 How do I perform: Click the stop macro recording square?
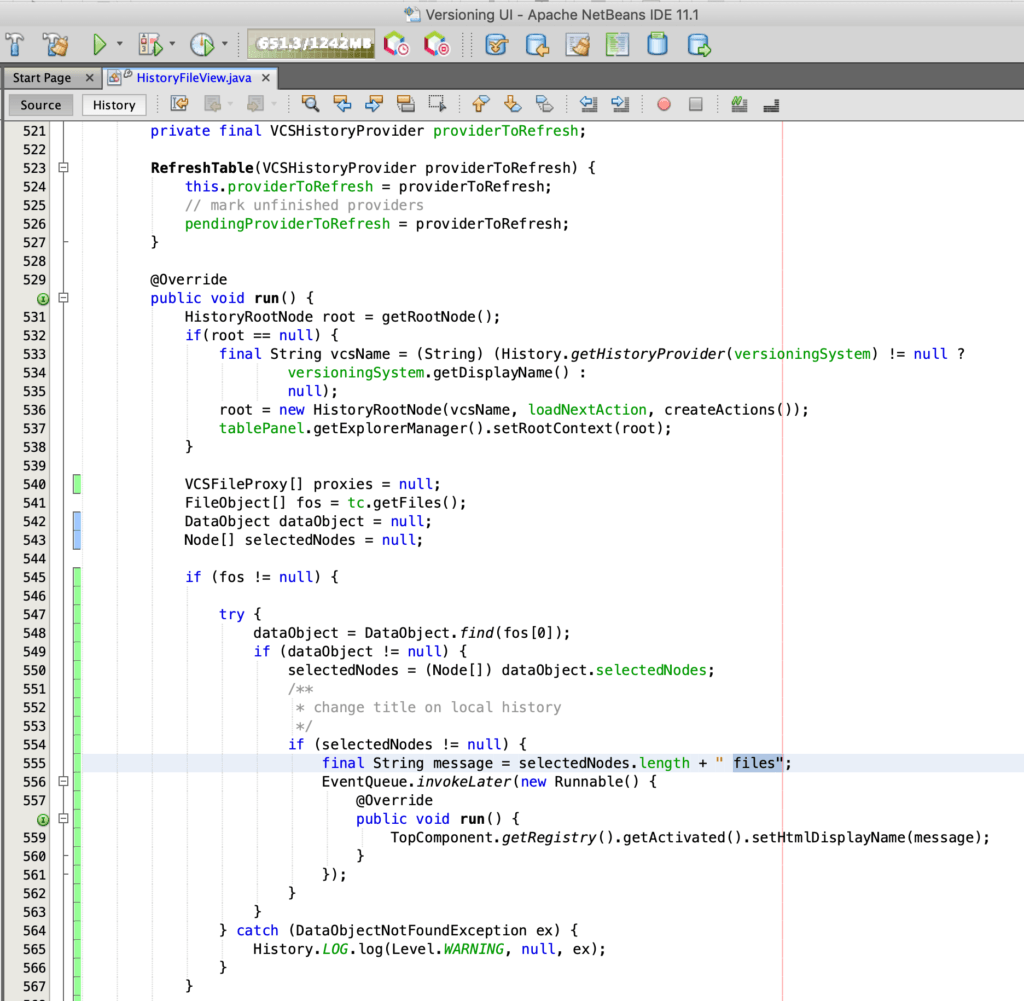[x=696, y=104]
